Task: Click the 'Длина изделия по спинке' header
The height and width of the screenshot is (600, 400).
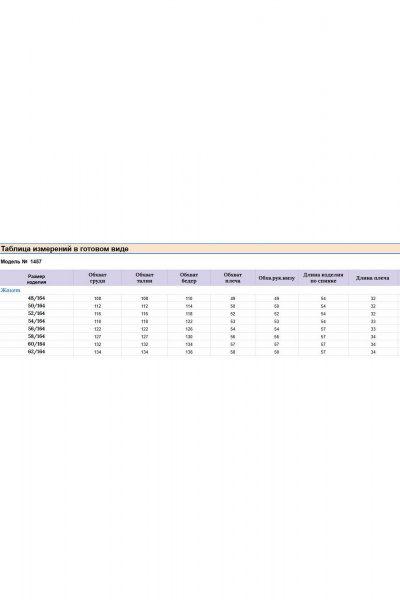Action: click(x=323, y=278)
